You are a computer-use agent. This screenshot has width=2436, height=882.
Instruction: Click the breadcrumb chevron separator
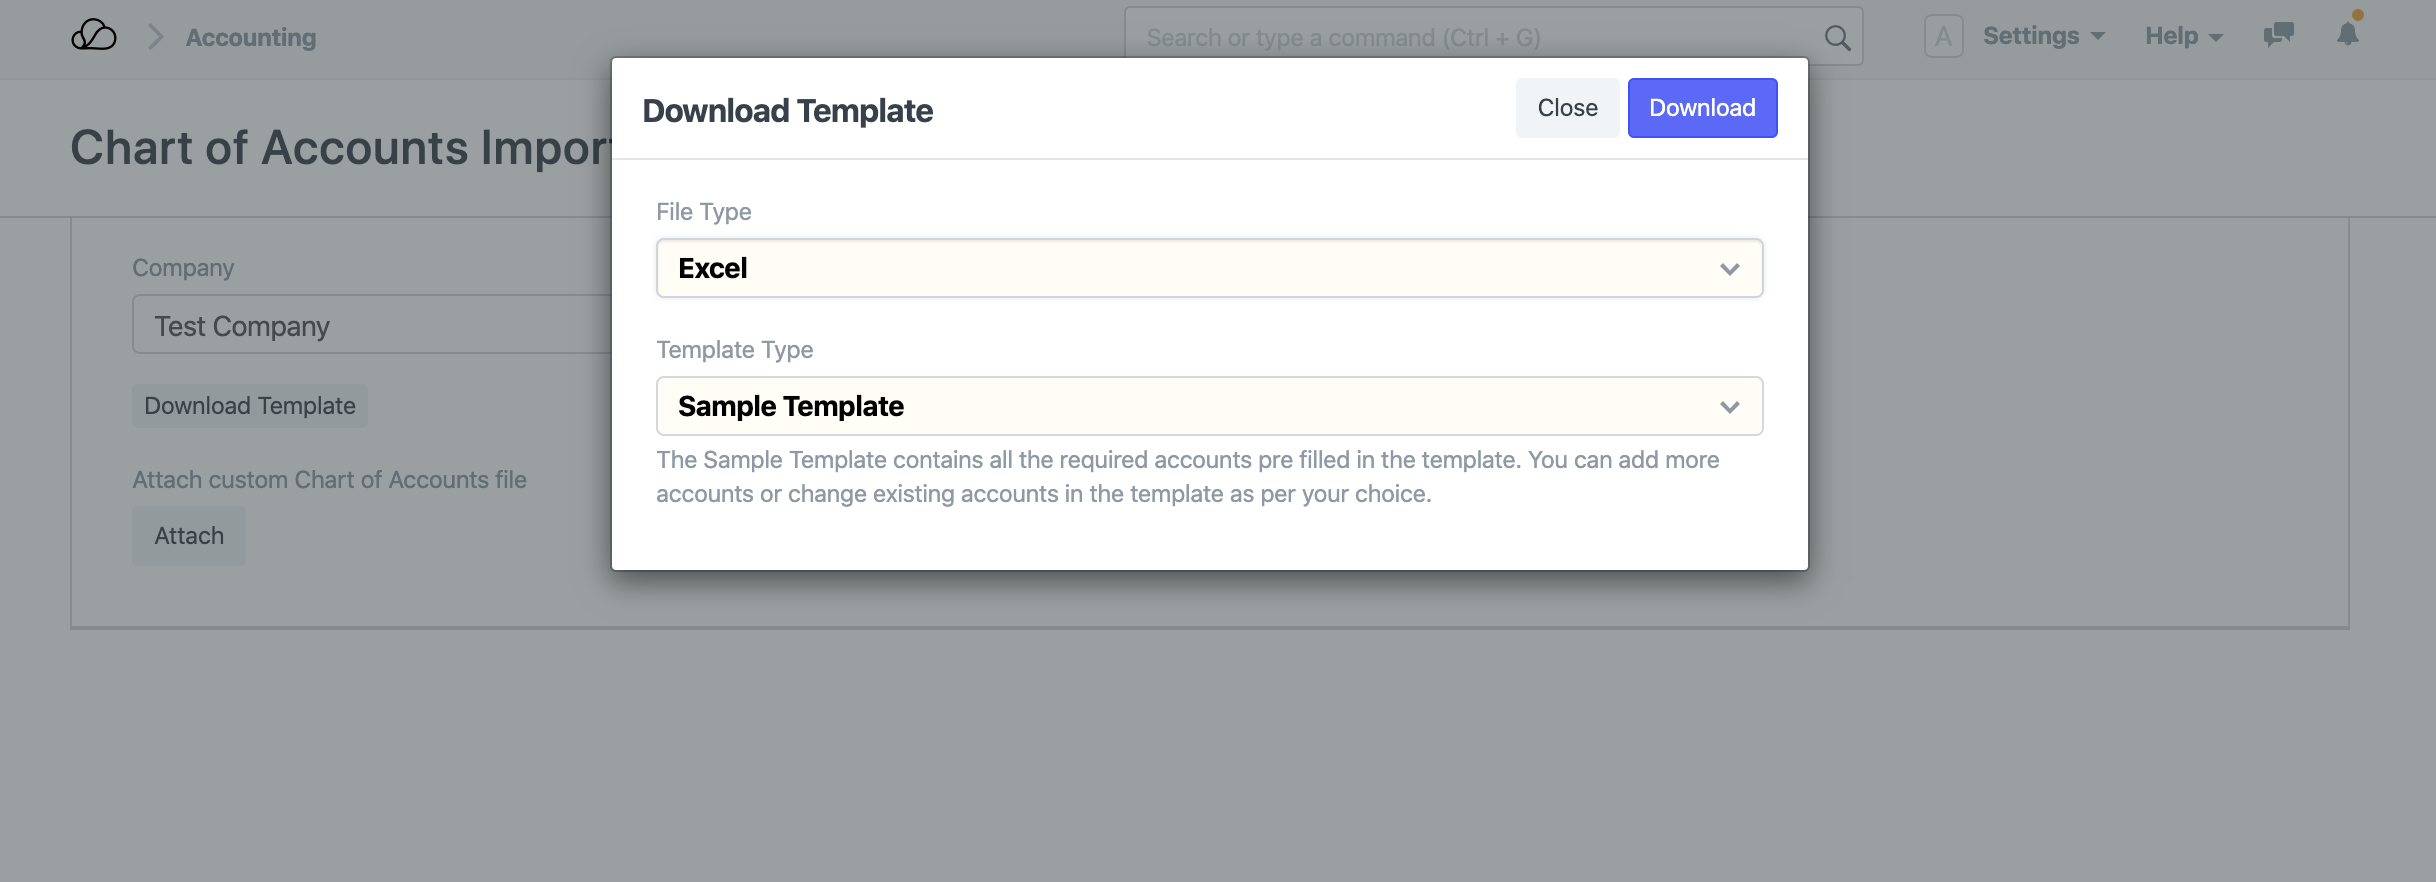pos(155,37)
